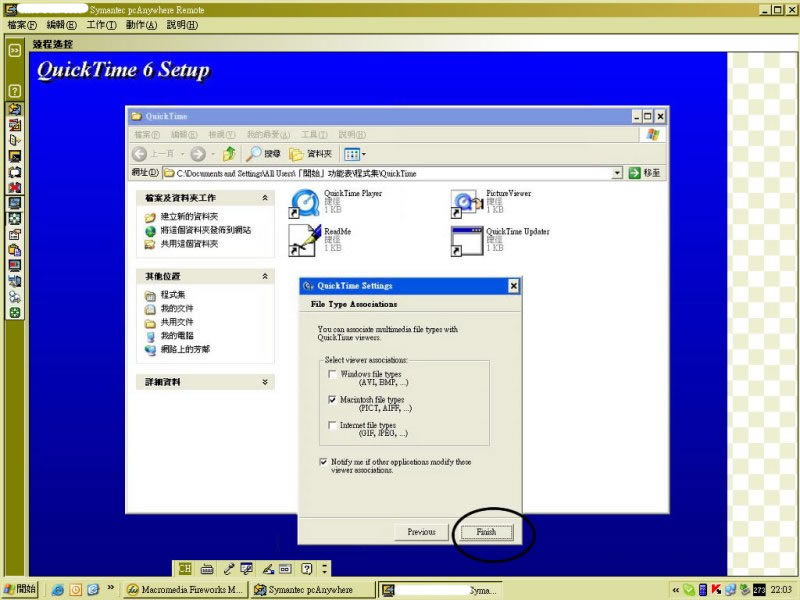Click share this folder link
800x600 pixels.
click(x=189, y=244)
